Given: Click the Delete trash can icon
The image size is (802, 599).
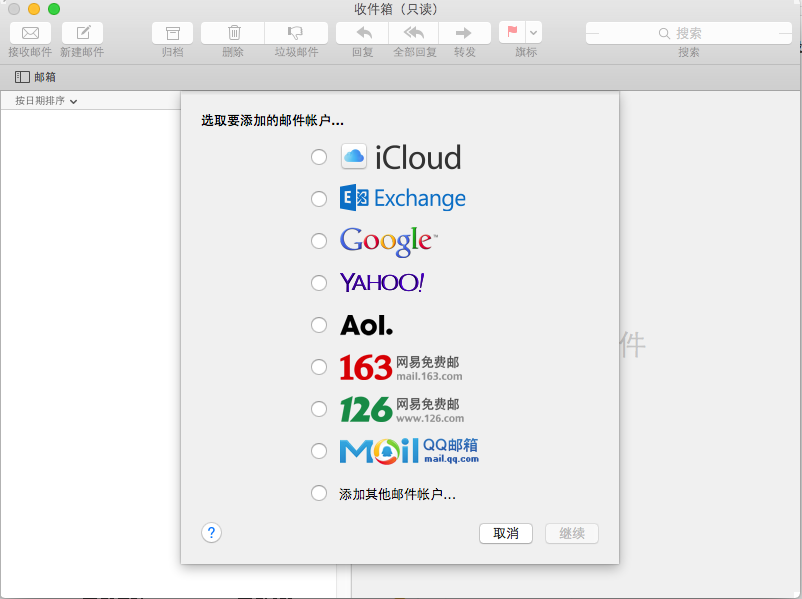Looking at the screenshot, I should pos(233,33).
